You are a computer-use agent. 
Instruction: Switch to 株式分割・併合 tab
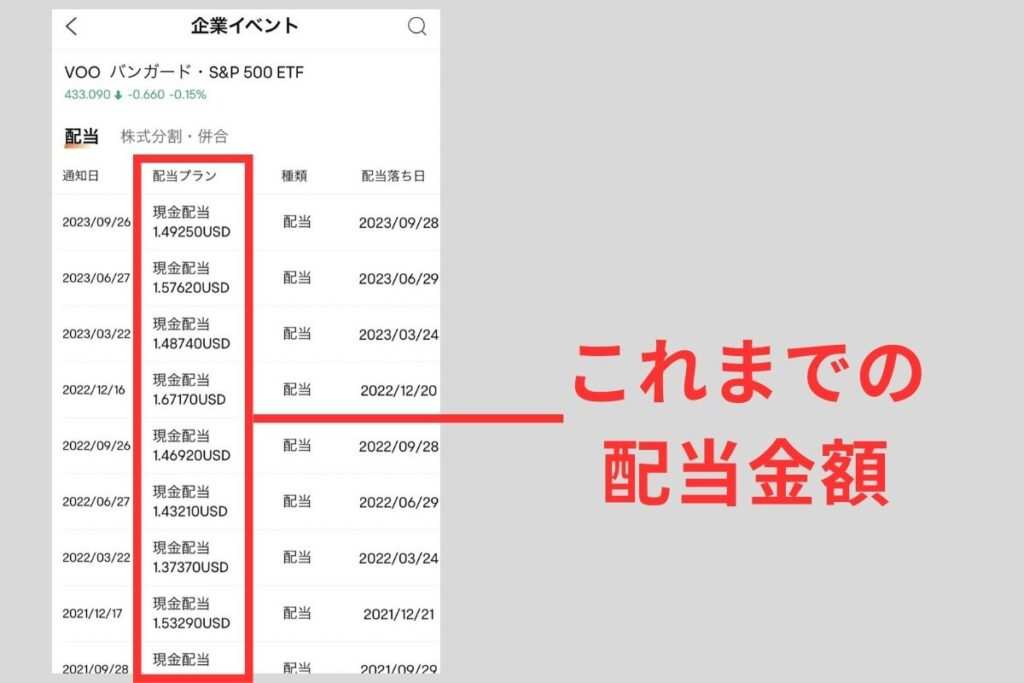[x=174, y=136]
